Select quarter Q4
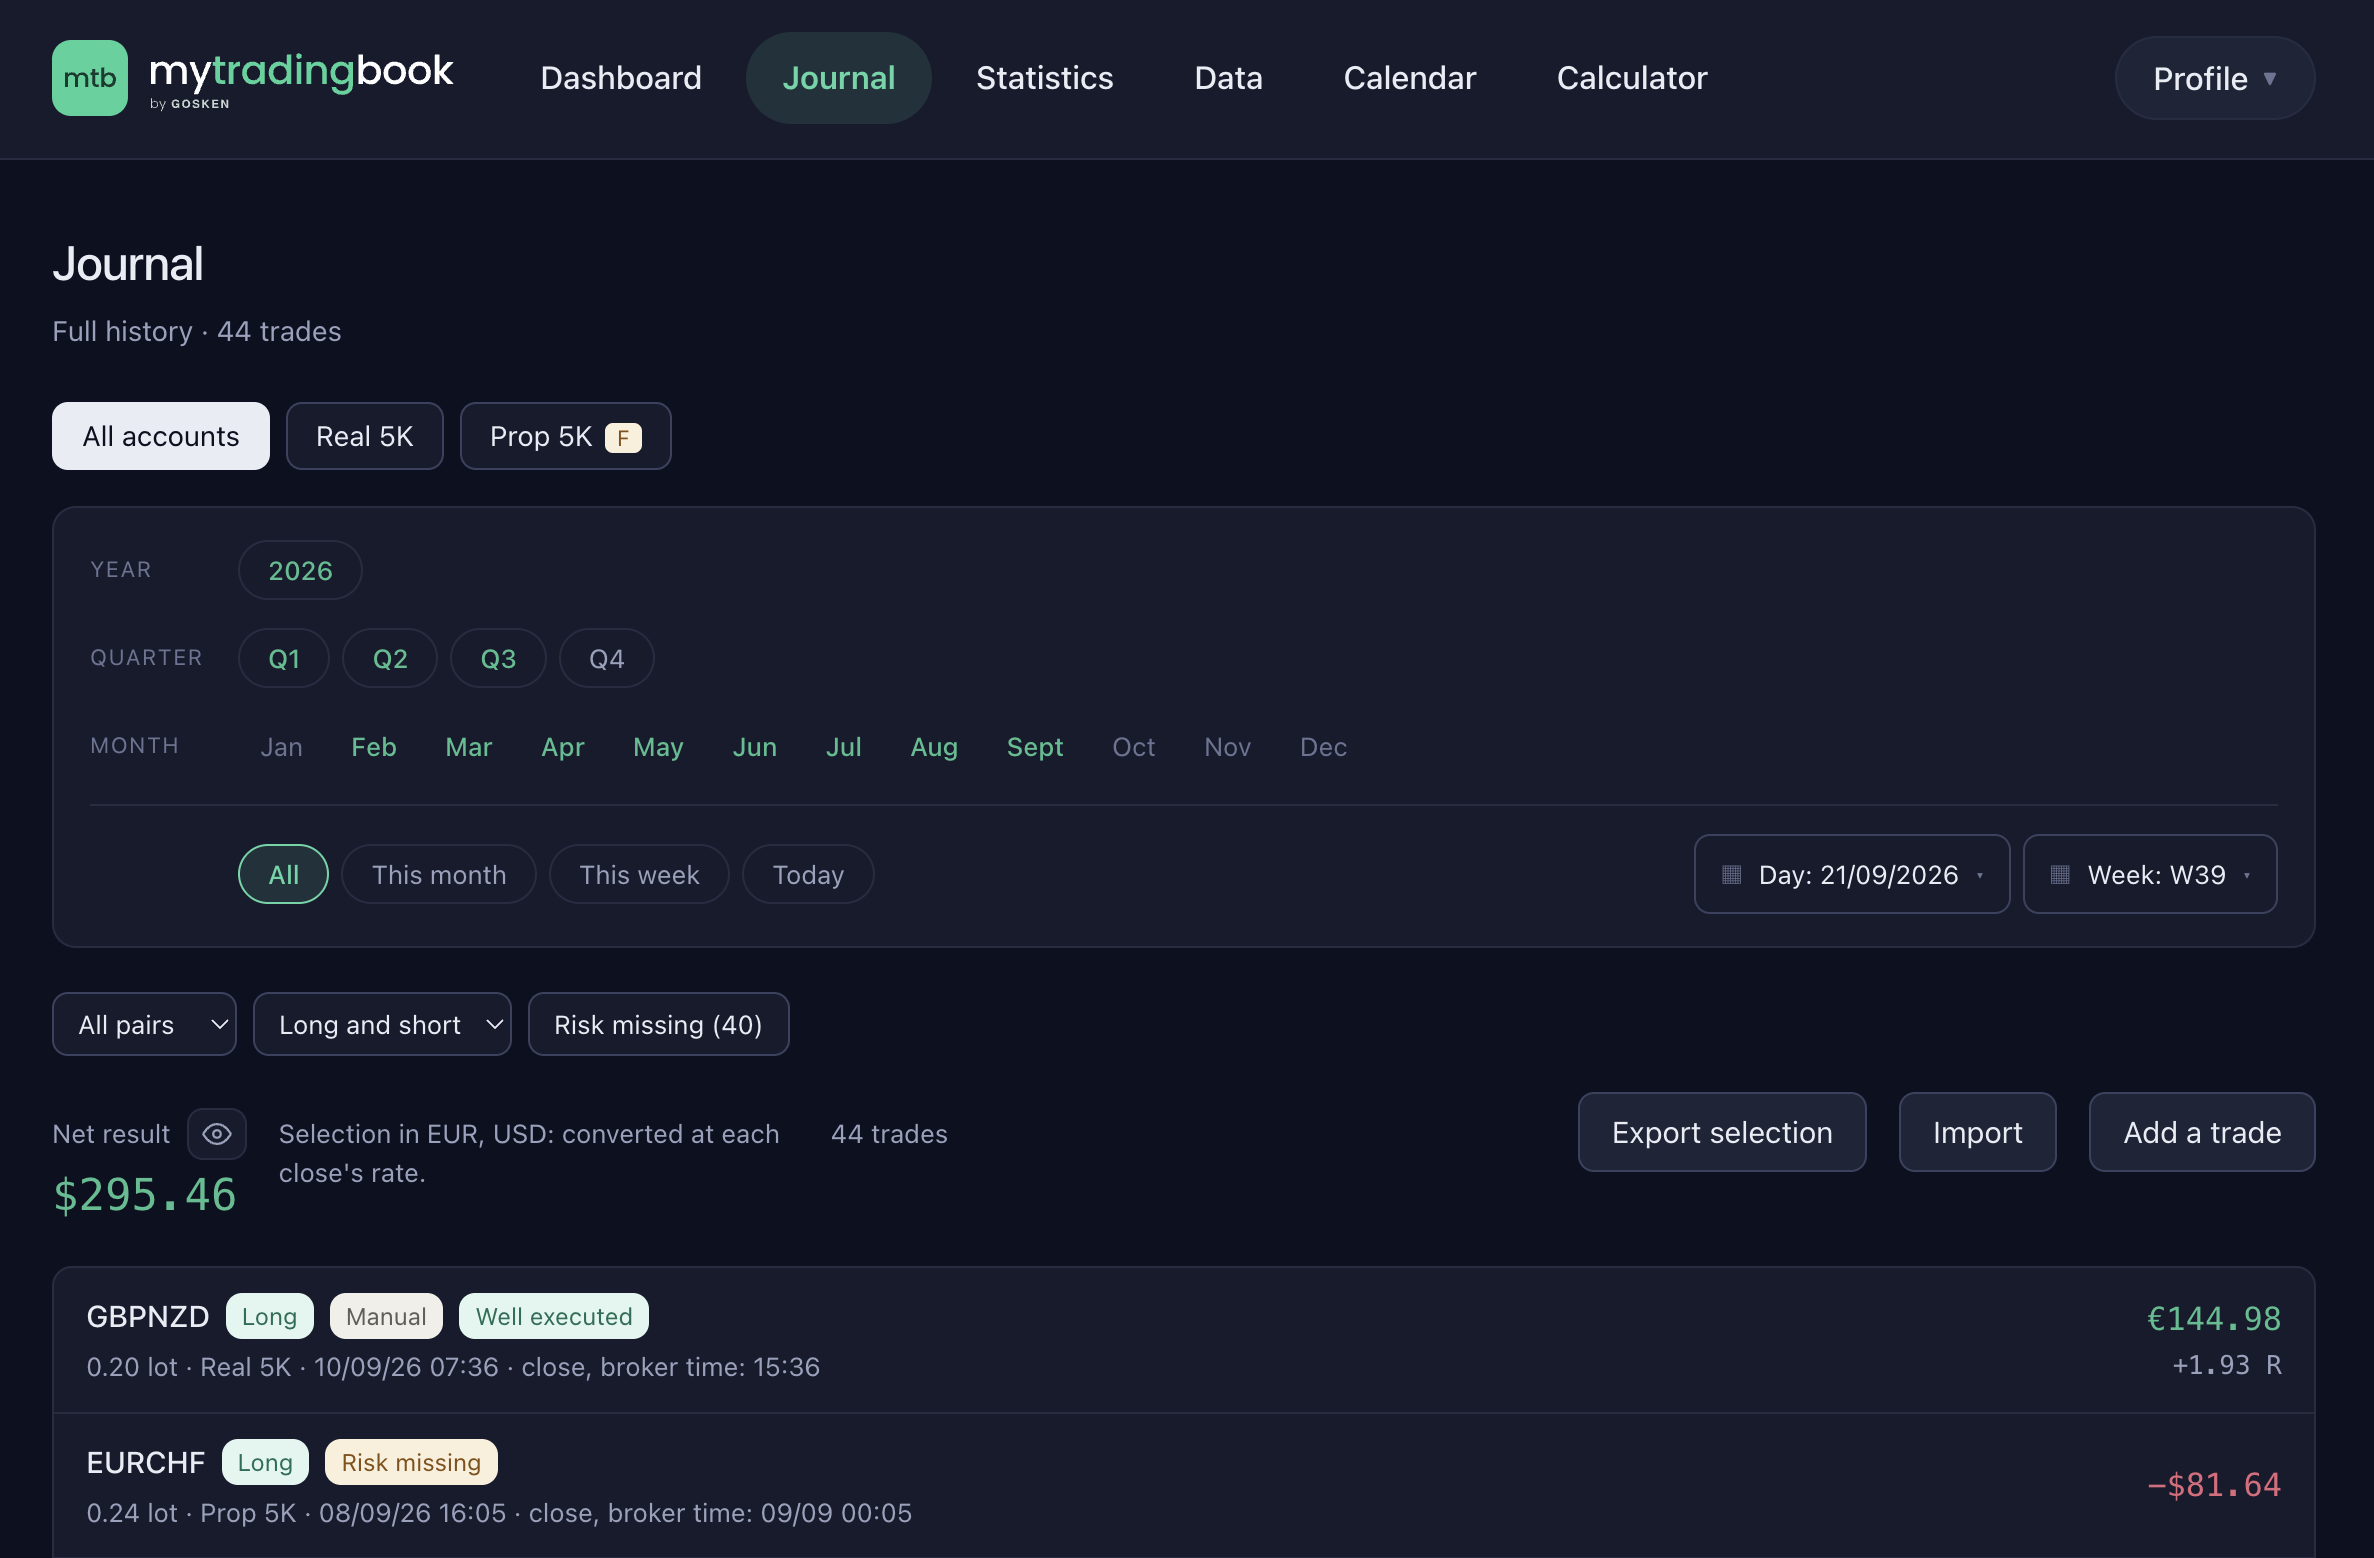 pyautogui.click(x=606, y=658)
